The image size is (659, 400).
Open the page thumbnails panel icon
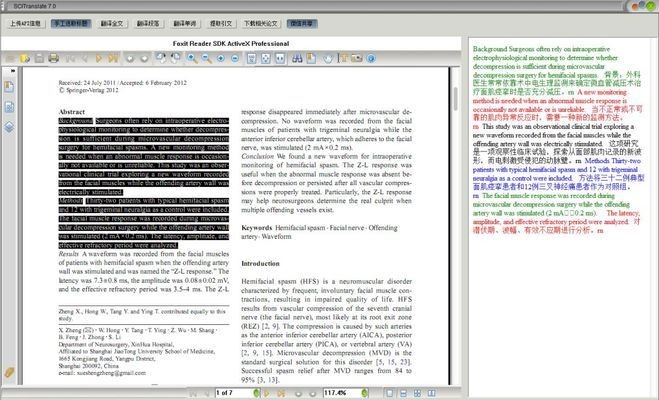[x=10, y=105]
